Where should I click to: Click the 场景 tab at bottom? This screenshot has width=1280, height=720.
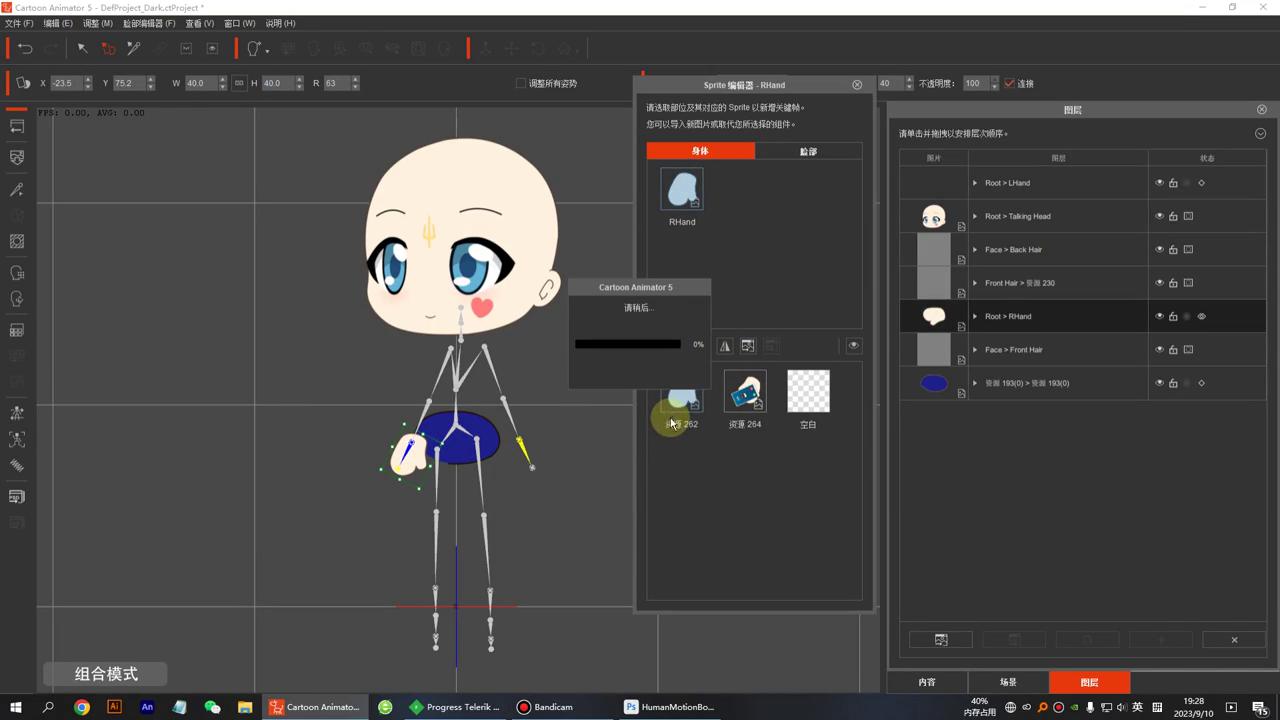(x=1008, y=682)
